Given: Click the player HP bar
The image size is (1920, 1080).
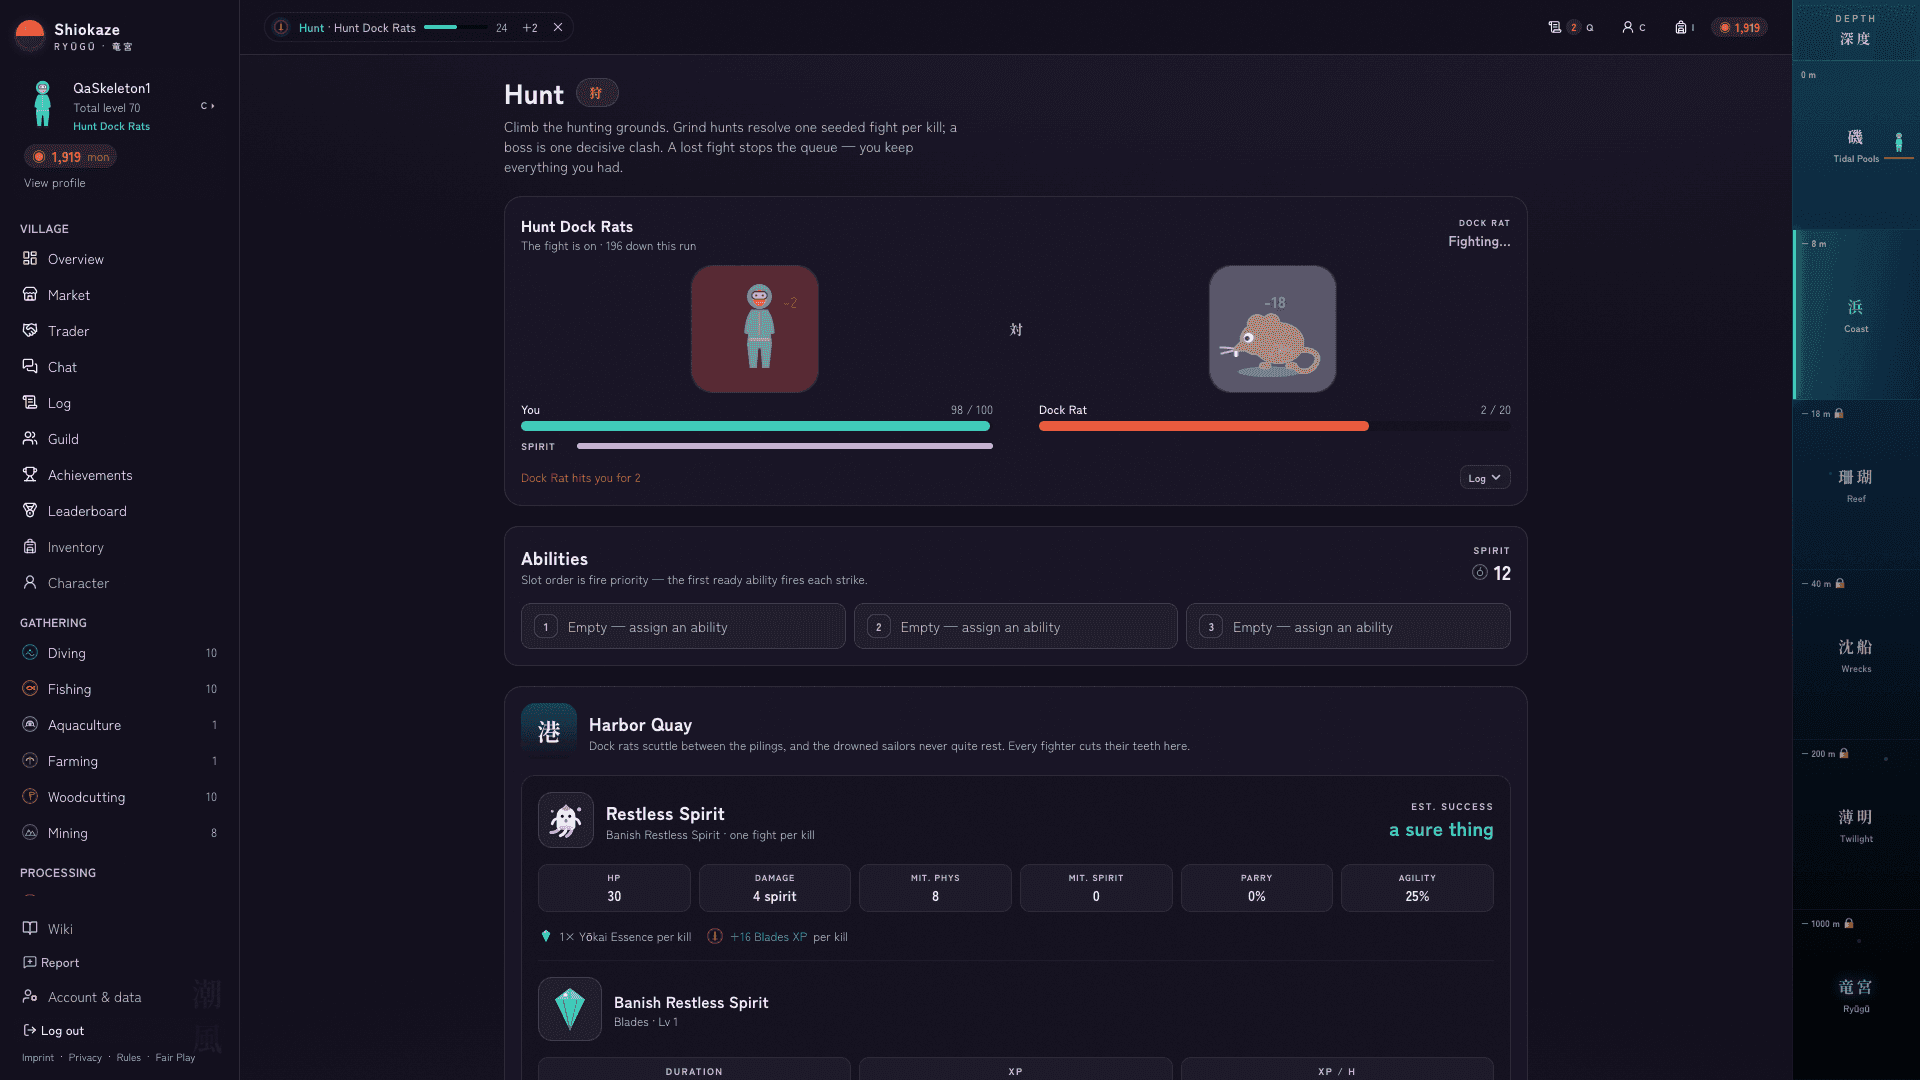Looking at the screenshot, I should (756, 426).
